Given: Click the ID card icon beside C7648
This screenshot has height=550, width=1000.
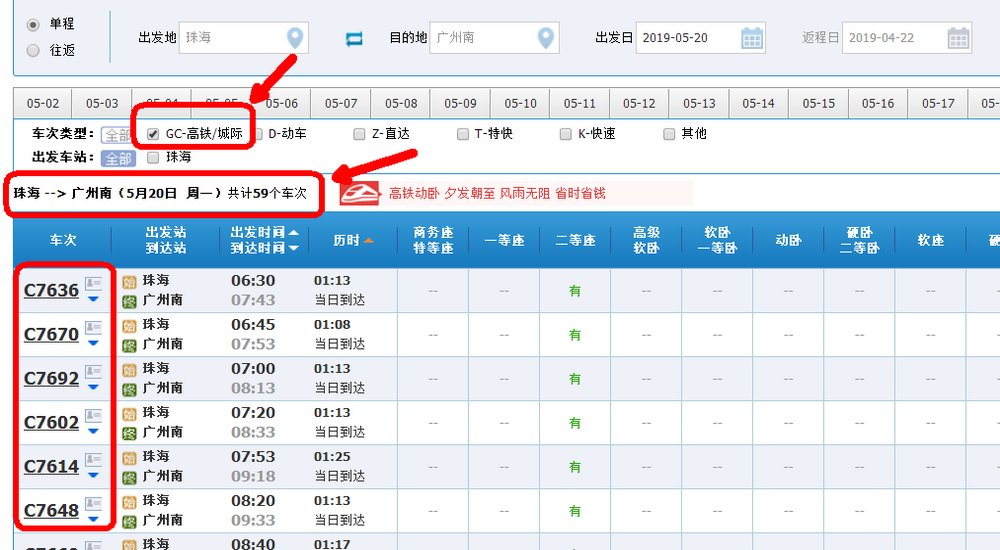Looking at the screenshot, I should point(94,503).
